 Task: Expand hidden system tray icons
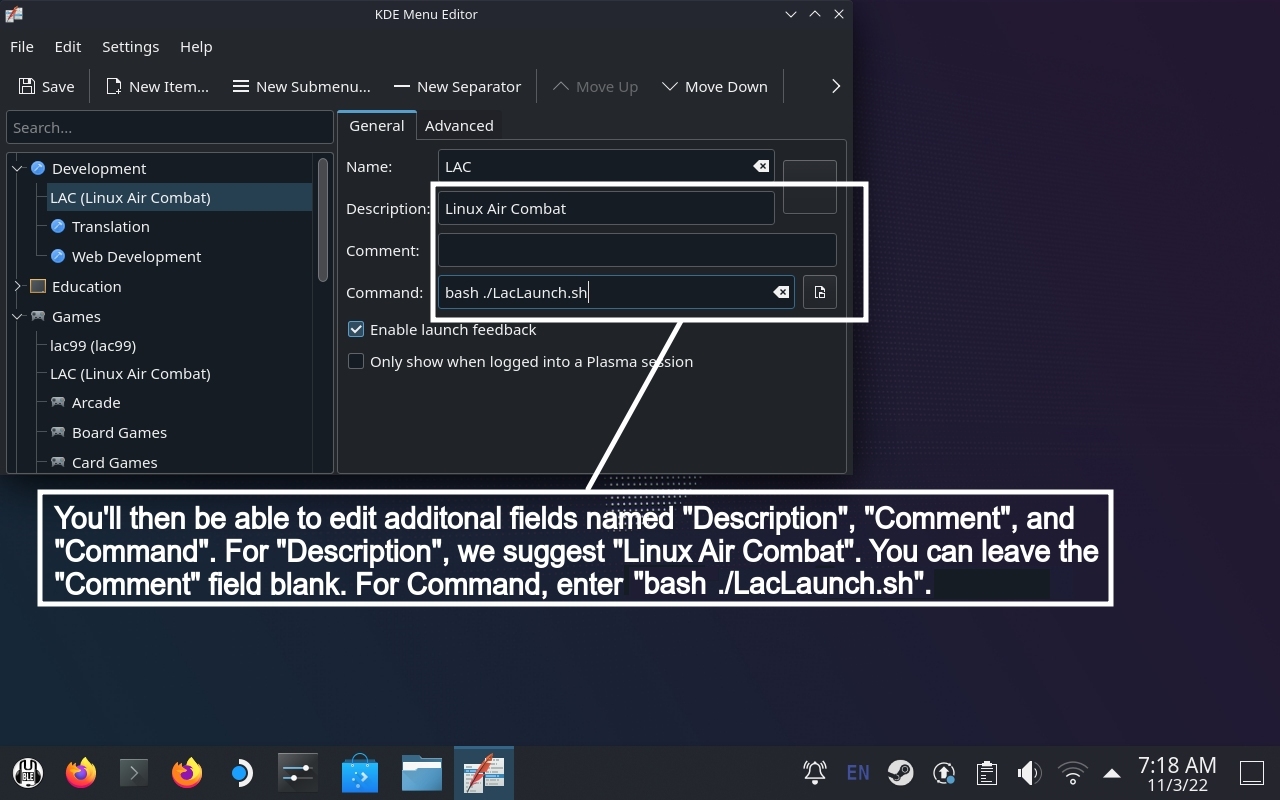pyautogui.click(x=1112, y=773)
